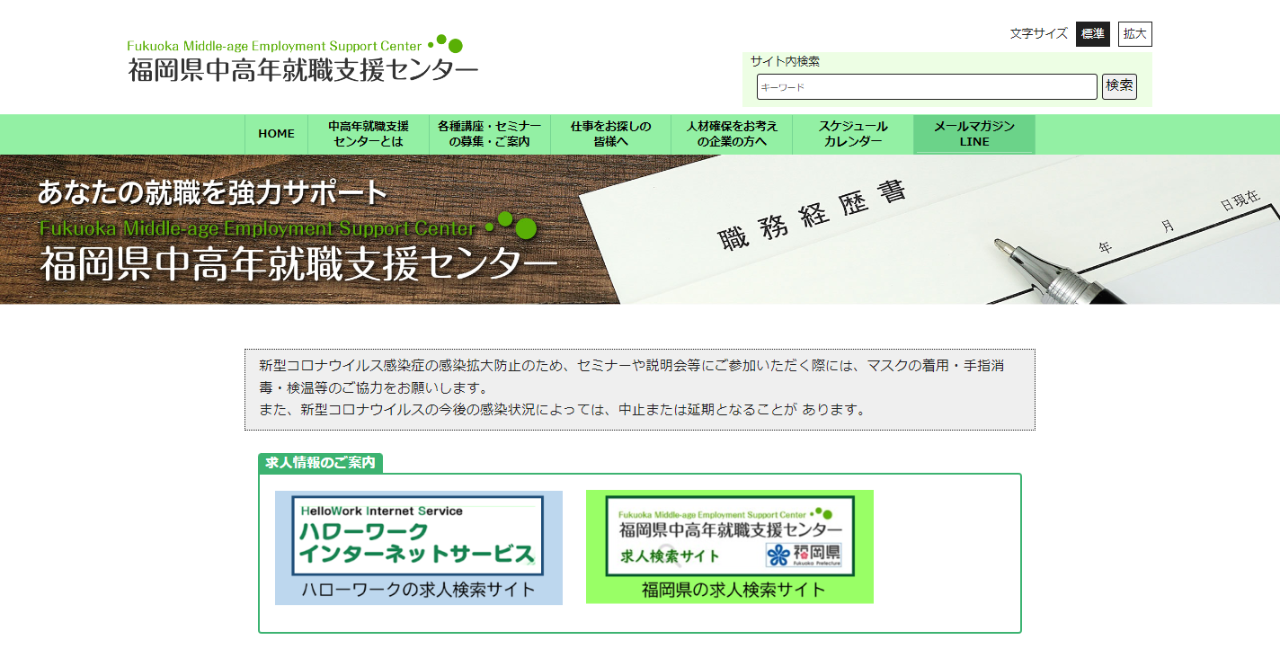This screenshot has width=1280, height=649.
Task: Click the 福岡県 prefecture emblem in banner
Action: coord(804,556)
